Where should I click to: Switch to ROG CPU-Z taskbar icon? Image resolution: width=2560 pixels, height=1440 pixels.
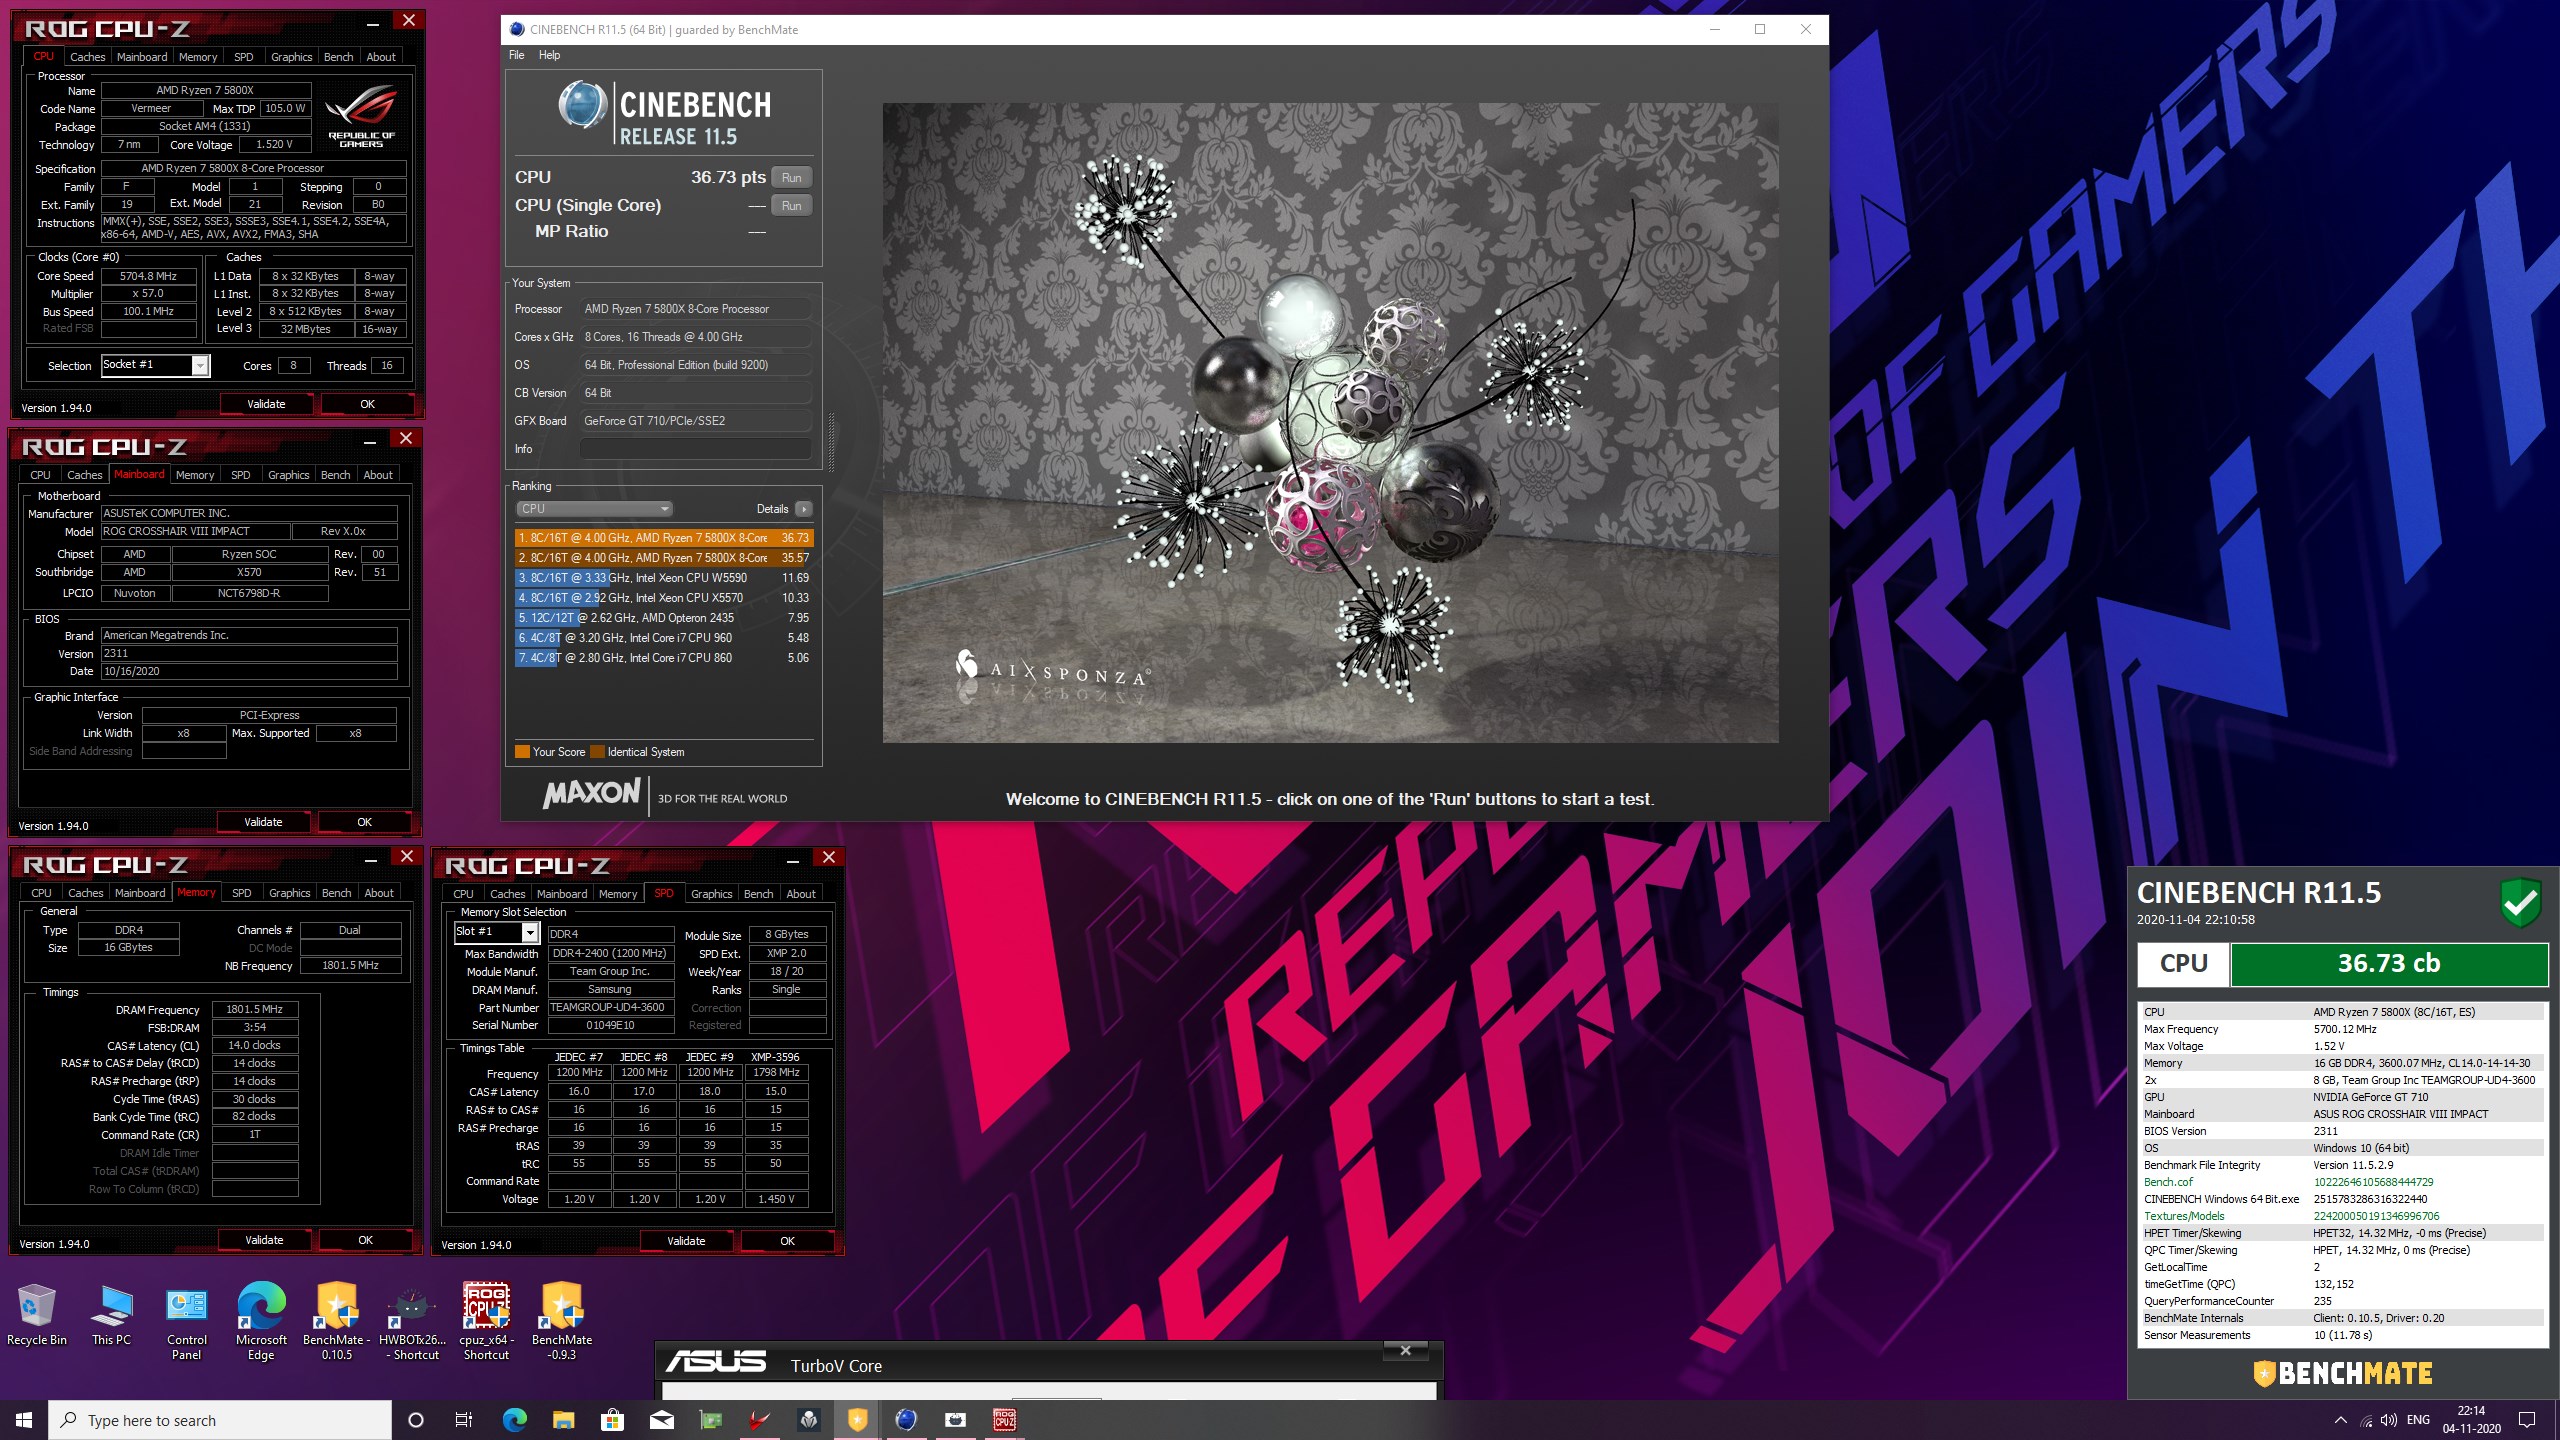[x=1004, y=1420]
